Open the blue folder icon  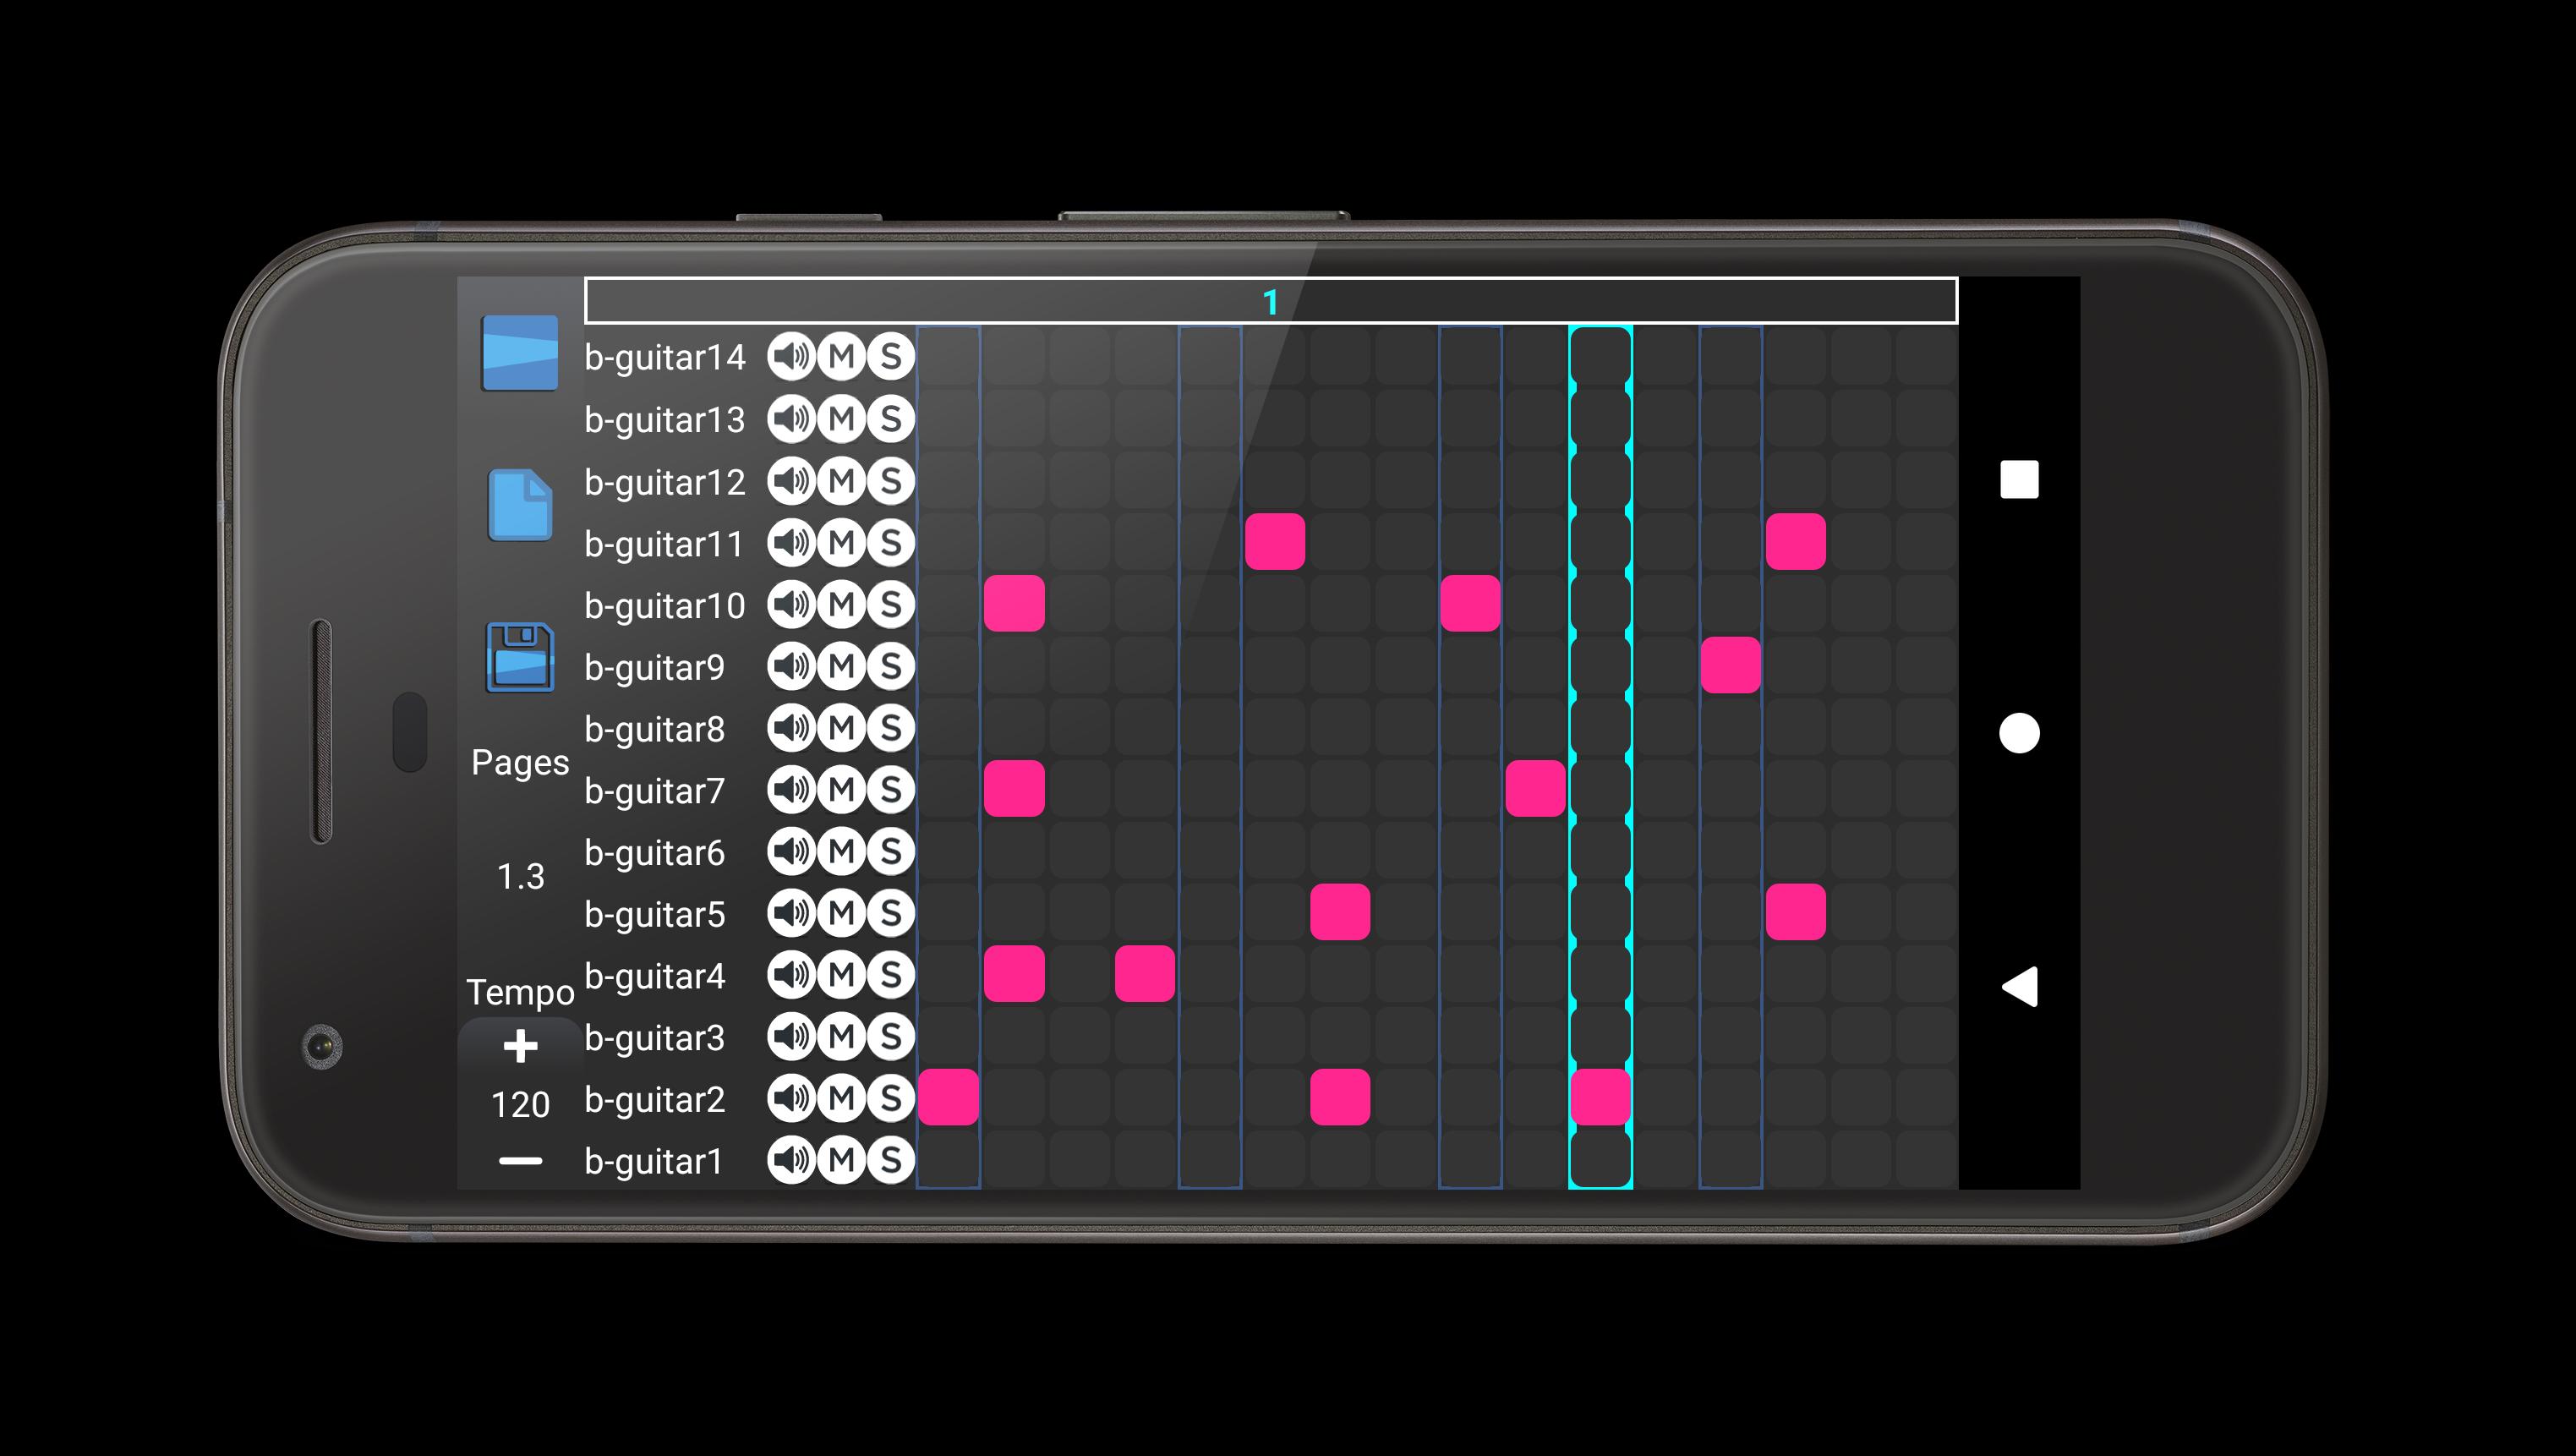pyautogui.click(x=519, y=352)
